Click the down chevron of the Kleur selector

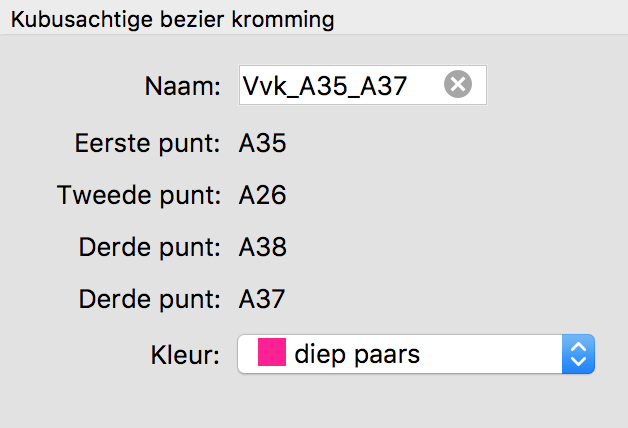coord(578,362)
